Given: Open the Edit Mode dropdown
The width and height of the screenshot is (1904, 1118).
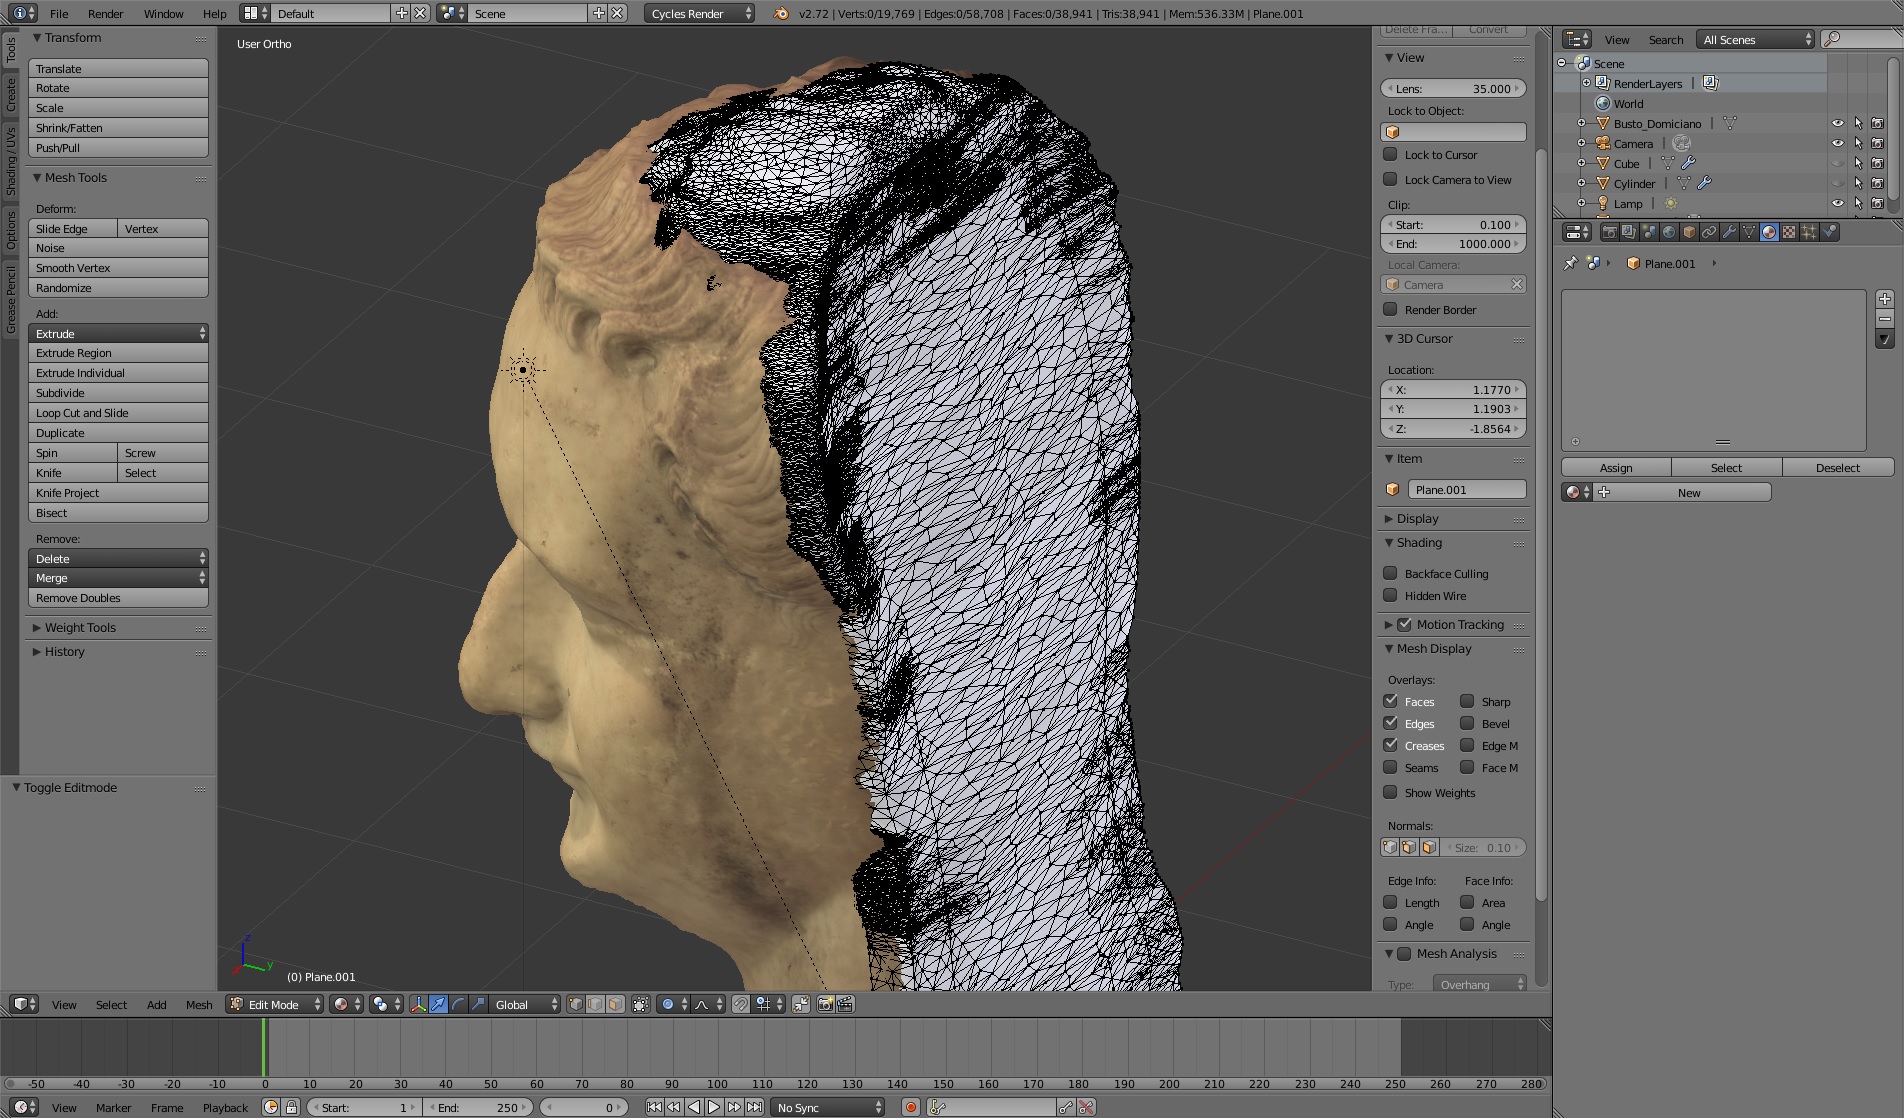Looking at the screenshot, I should pos(275,1004).
